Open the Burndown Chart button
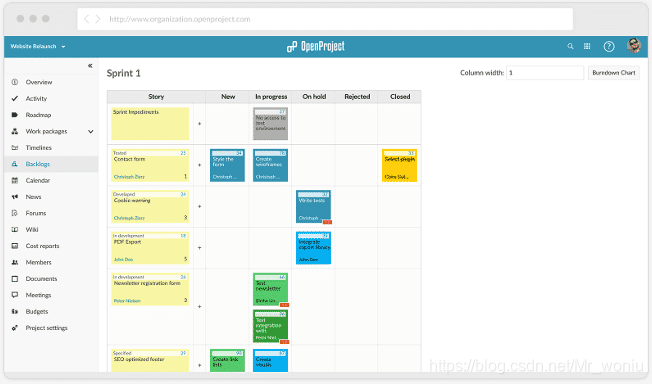Screen dimensions: 652x384 click(x=614, y=73)
